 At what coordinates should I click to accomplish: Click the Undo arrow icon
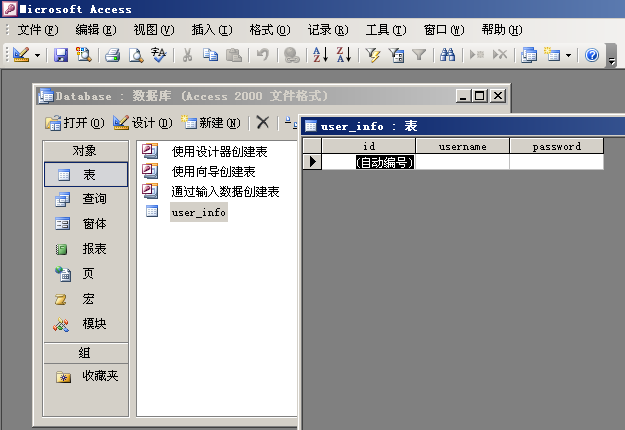263,55
